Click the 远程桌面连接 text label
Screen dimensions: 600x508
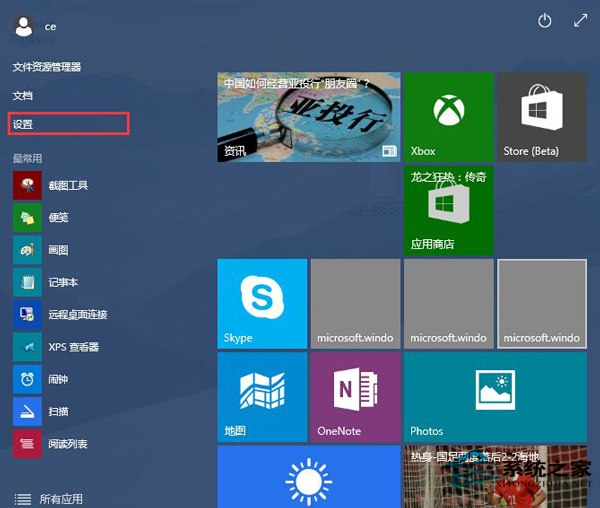(x=78, y=314)
